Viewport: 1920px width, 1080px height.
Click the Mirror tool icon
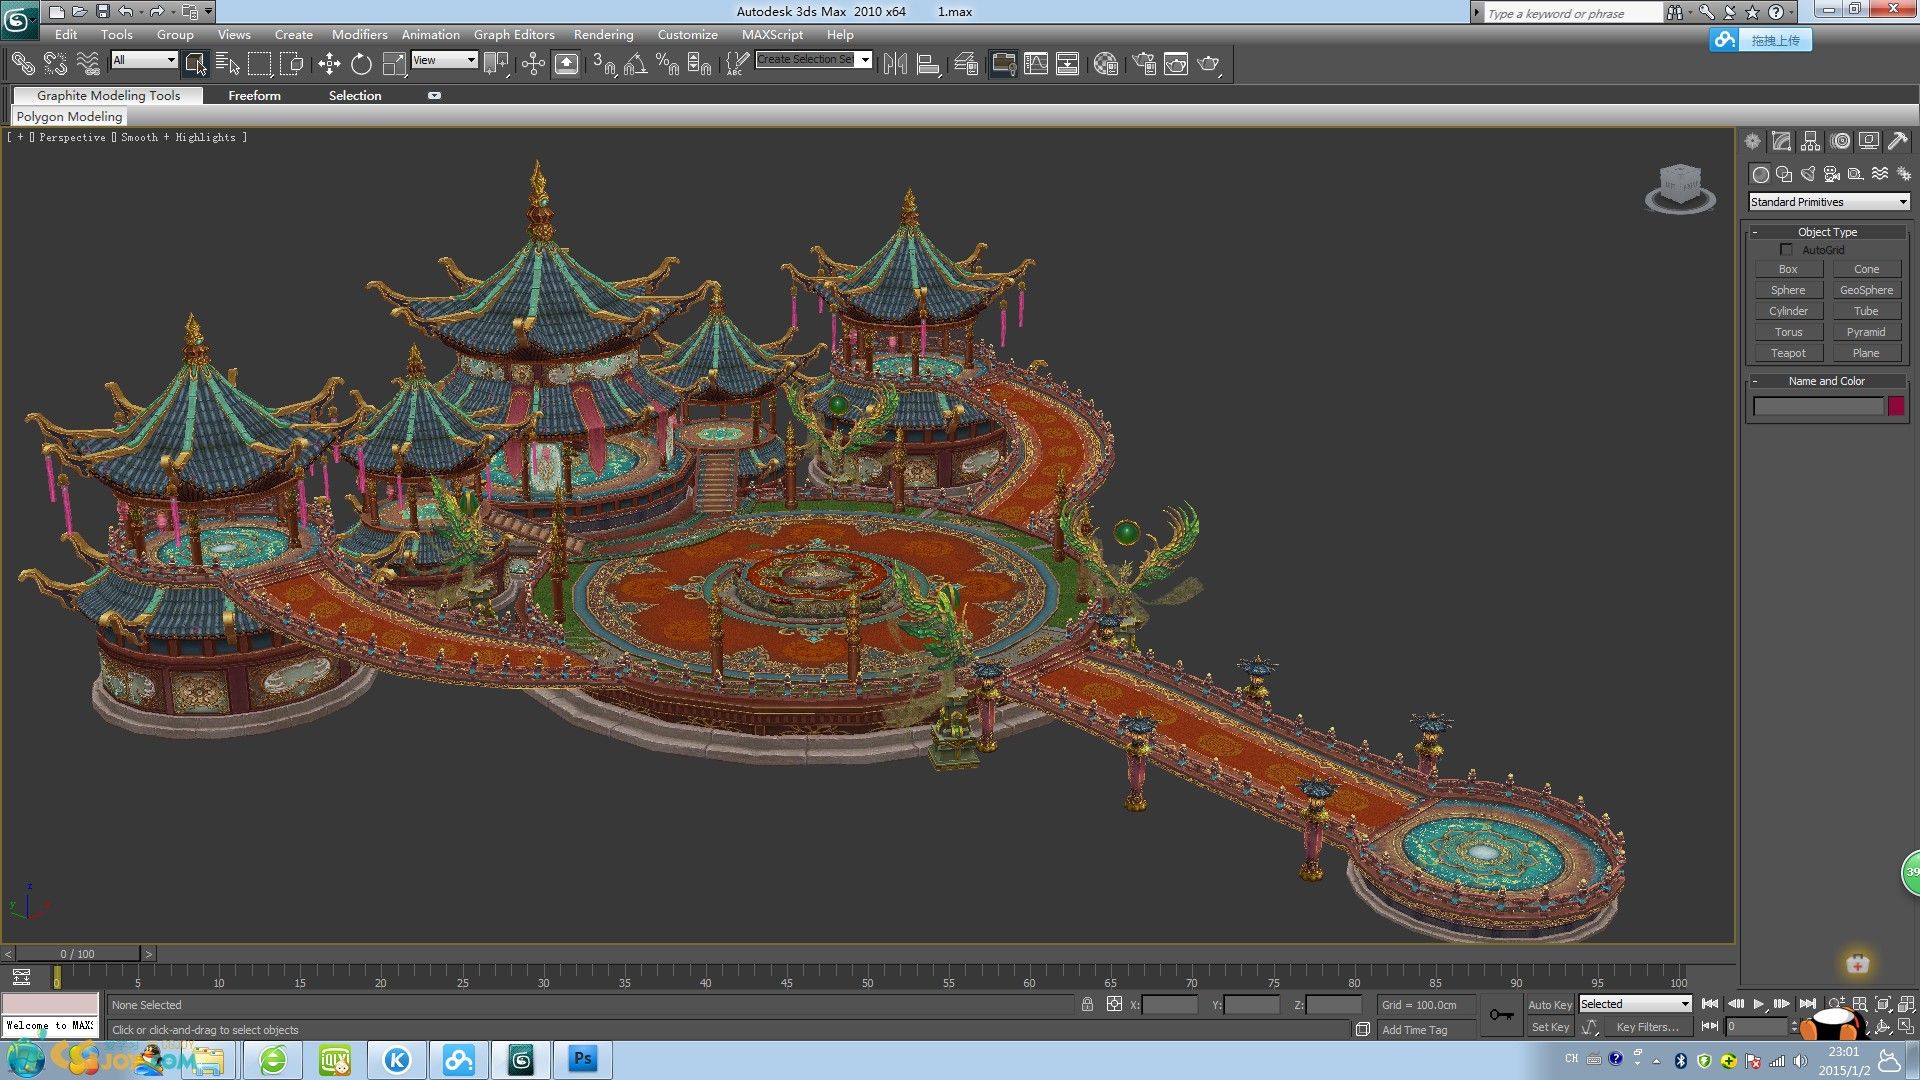coord(895,64)
